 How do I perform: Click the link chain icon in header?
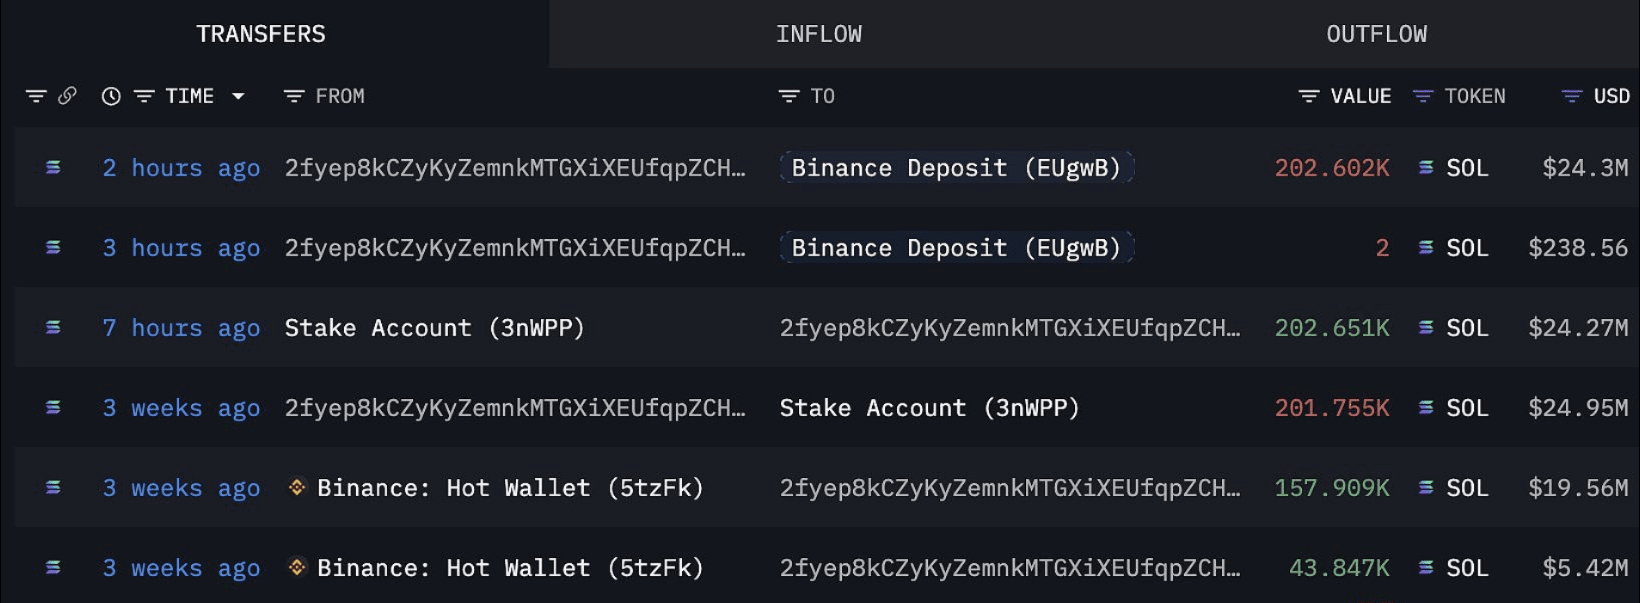click(x=67, y=96)
